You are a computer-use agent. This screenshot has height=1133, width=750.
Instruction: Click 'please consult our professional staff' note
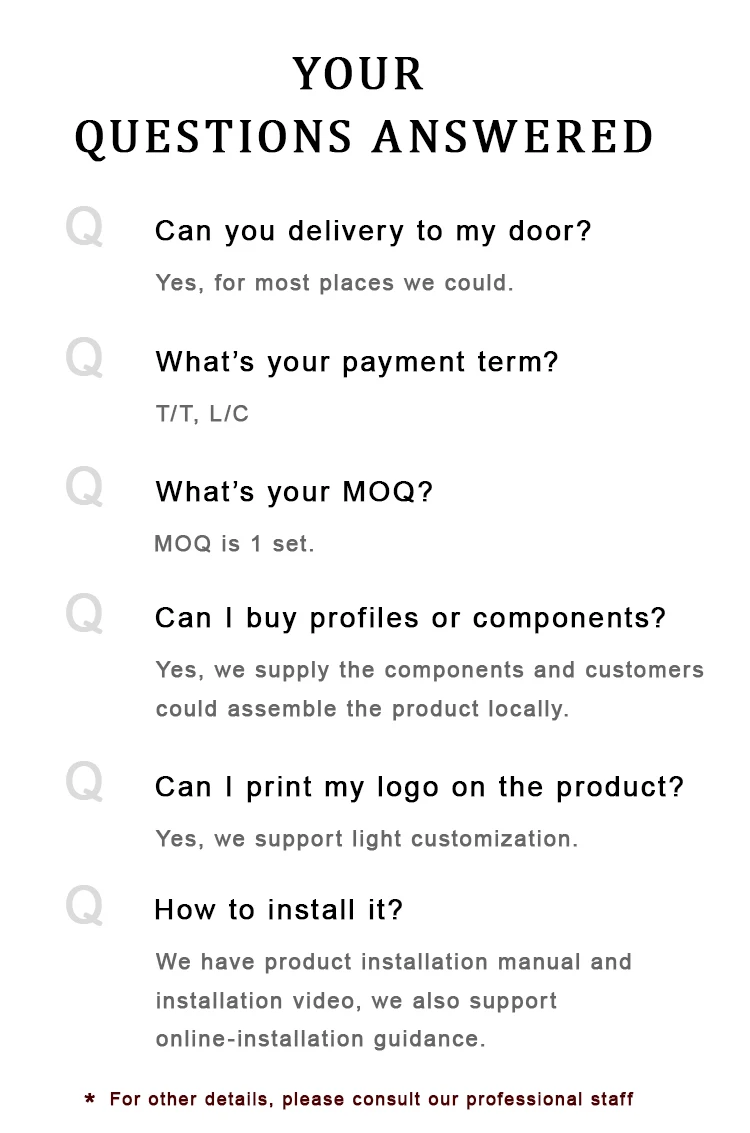[x=457, y=1099]
